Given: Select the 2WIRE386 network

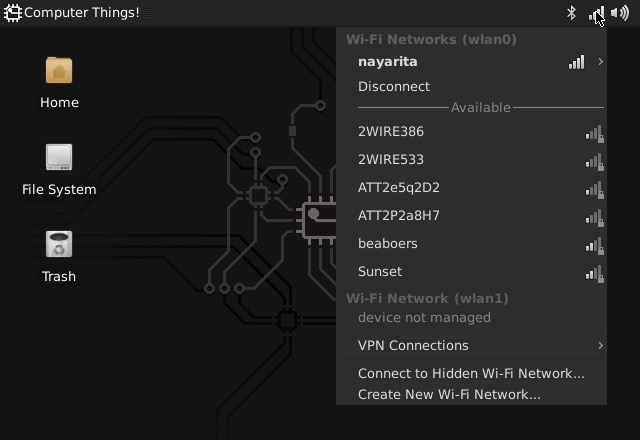Looking at the screenshot, I should 391,132.
